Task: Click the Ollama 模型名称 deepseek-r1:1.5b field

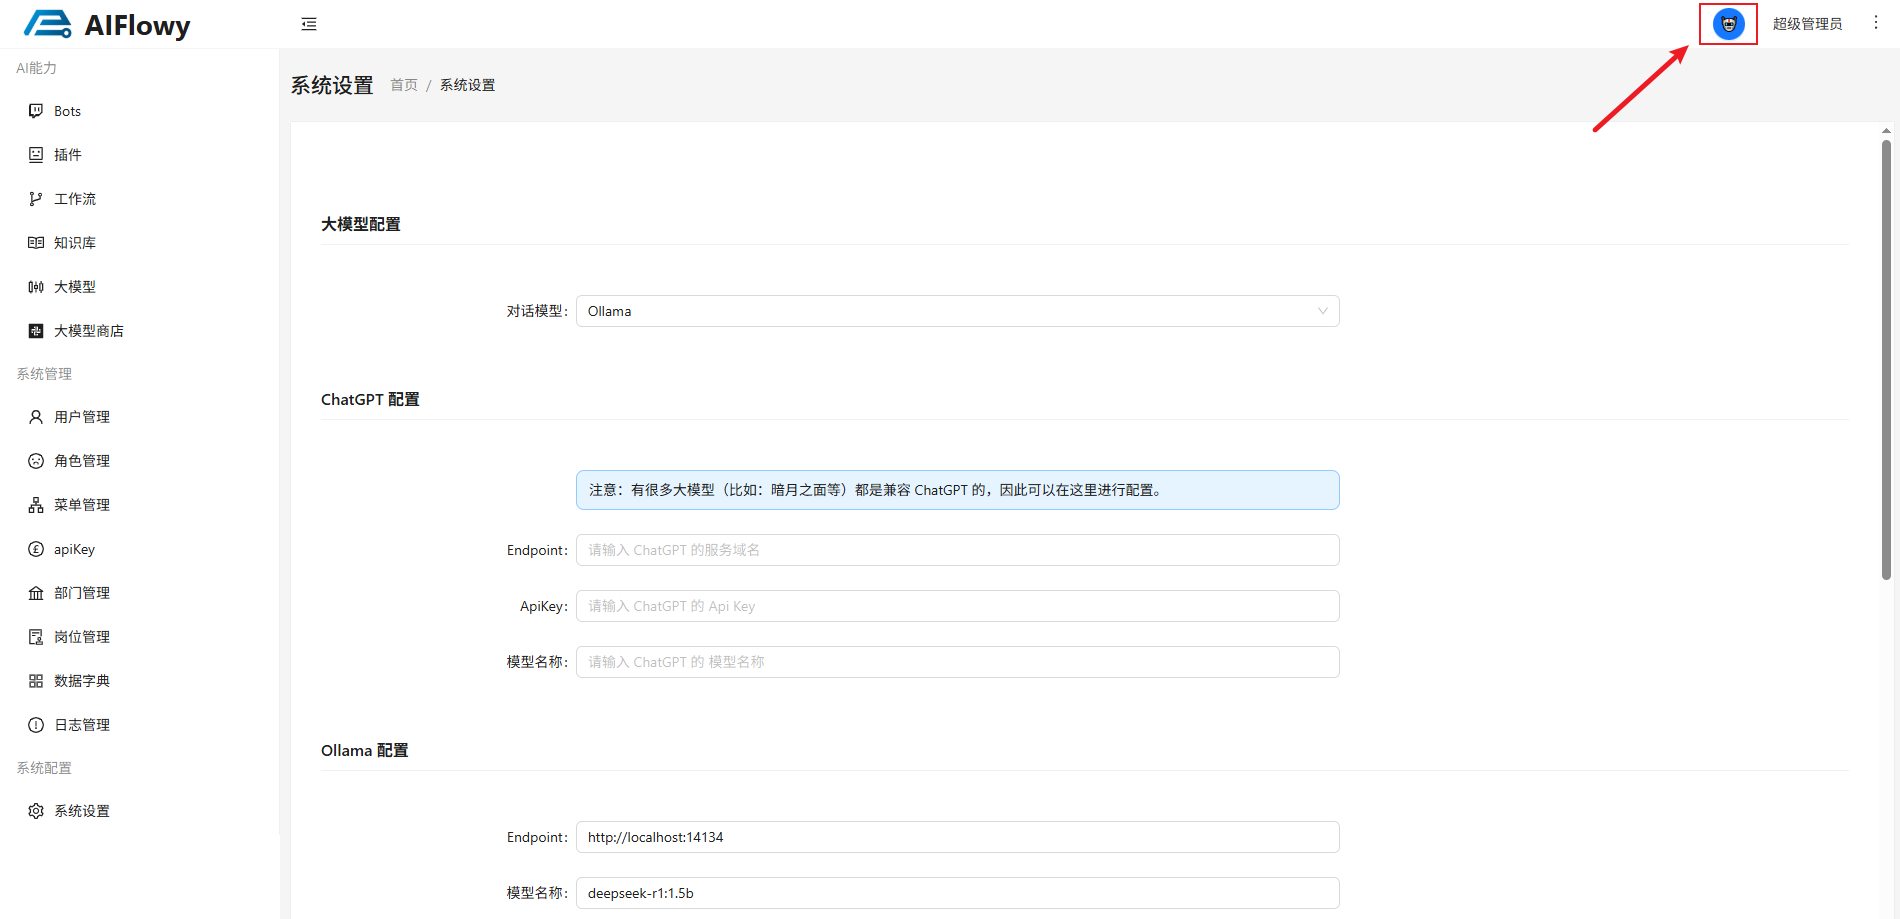Action: [957, 893]
